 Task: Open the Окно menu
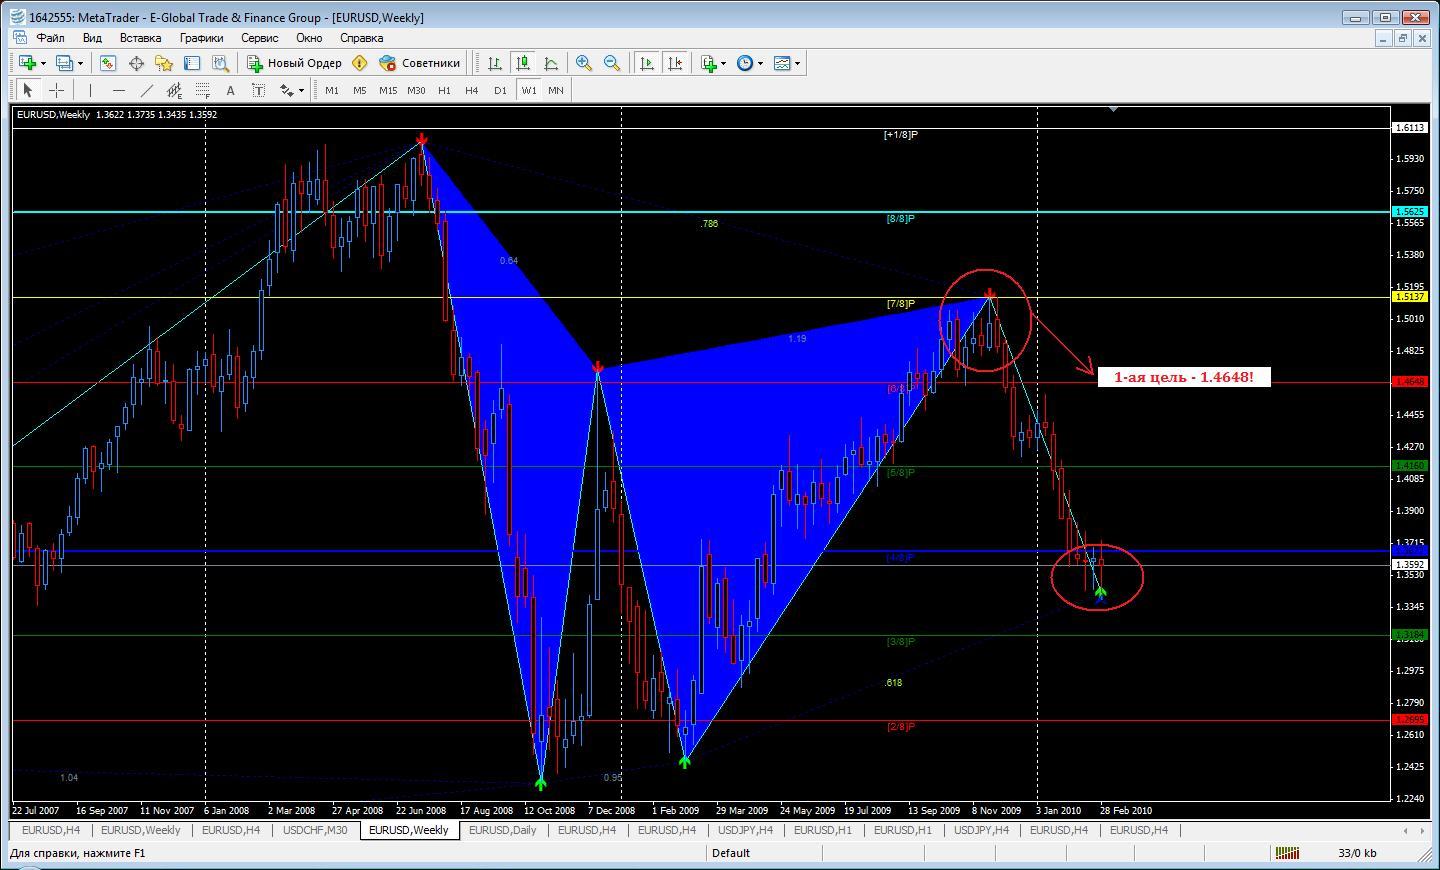point(309,38)
